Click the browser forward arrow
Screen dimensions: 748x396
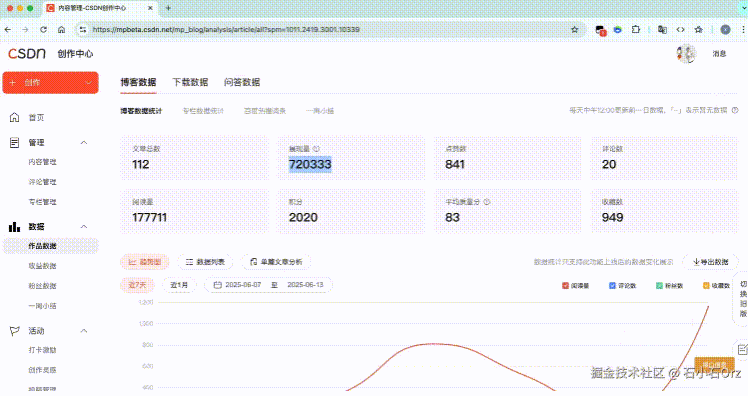25,30
